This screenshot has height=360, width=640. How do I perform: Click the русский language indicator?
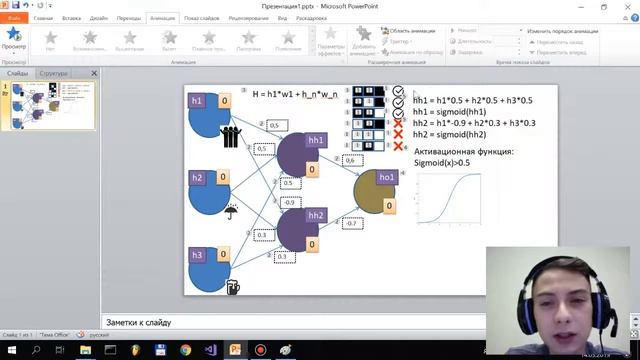tap(99, 335)
